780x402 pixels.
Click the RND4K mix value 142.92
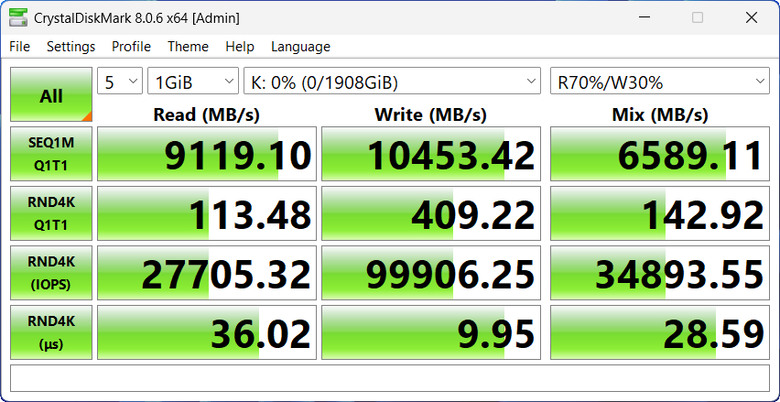click(x=660, y=213)
